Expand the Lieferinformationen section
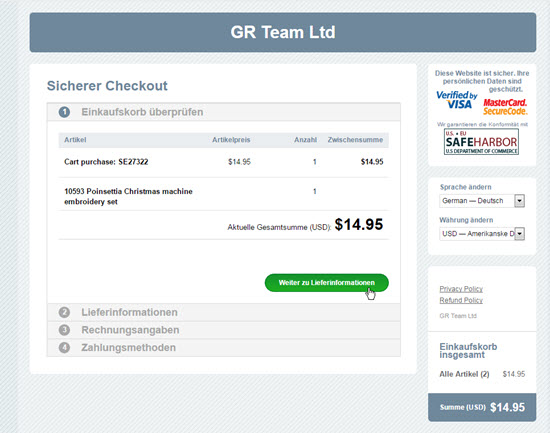550x433 pixels. coord(224,312)
